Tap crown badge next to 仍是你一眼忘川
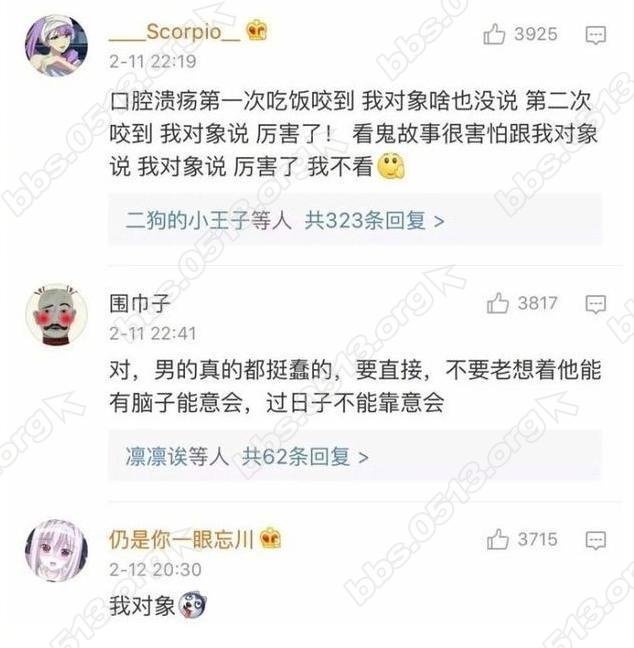This screenshot has width=634, height=648. pos(270,538)
